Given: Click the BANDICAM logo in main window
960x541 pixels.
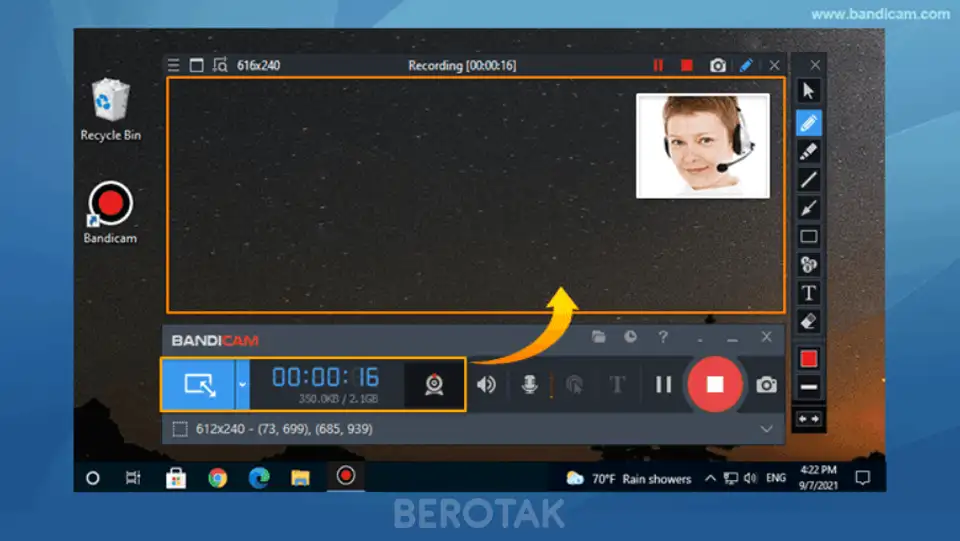Looking at the screenshot, I should [x=215, y=340].
